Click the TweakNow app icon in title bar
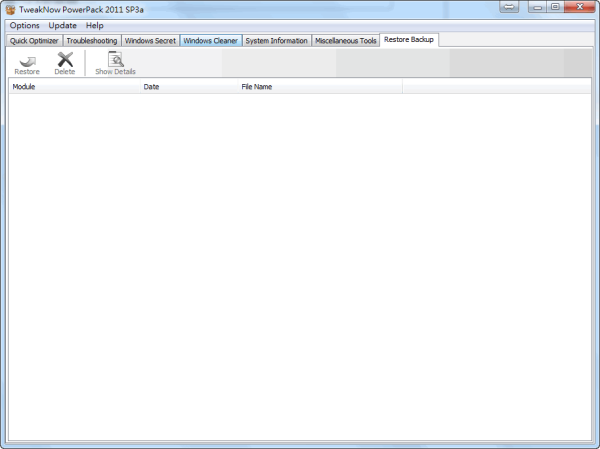 [11, 10]
